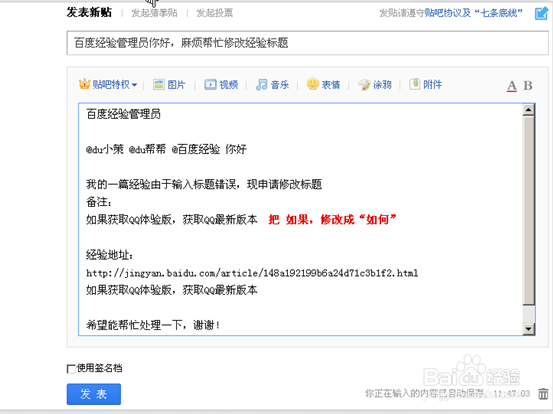Click the jingyan.baidu.com article URL text
The image size is (553, 414).
pos(252,273)
